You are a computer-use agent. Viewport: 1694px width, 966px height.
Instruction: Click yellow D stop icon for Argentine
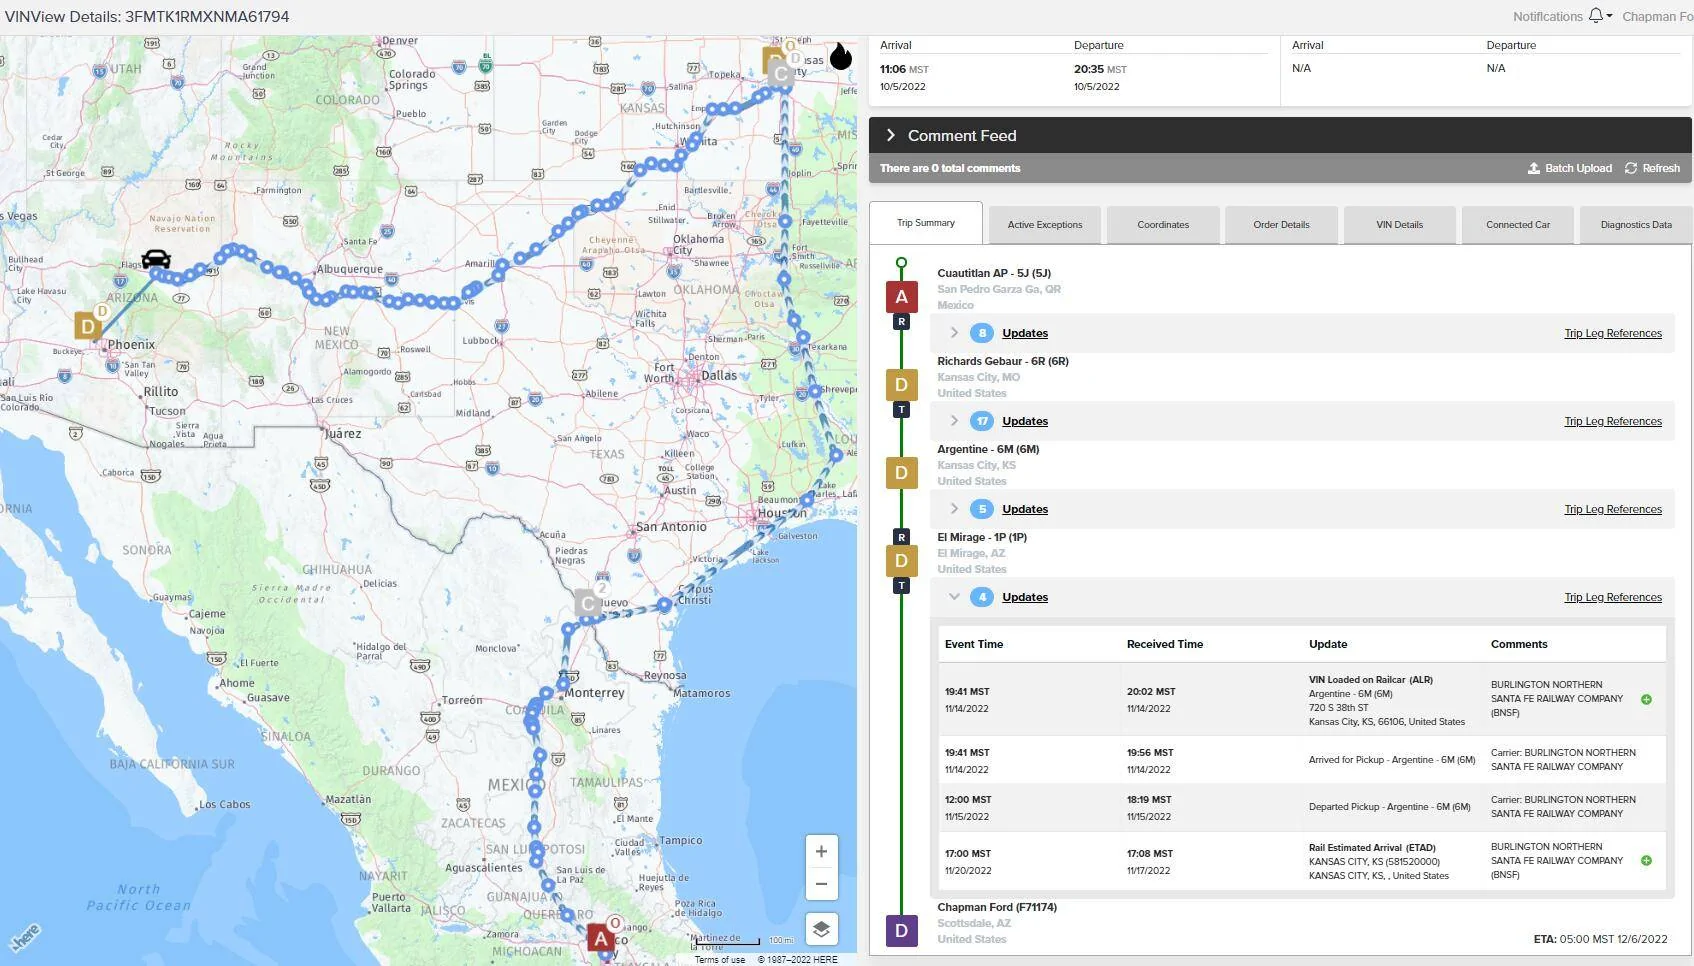pyautogui.click(x=901, y=473)
